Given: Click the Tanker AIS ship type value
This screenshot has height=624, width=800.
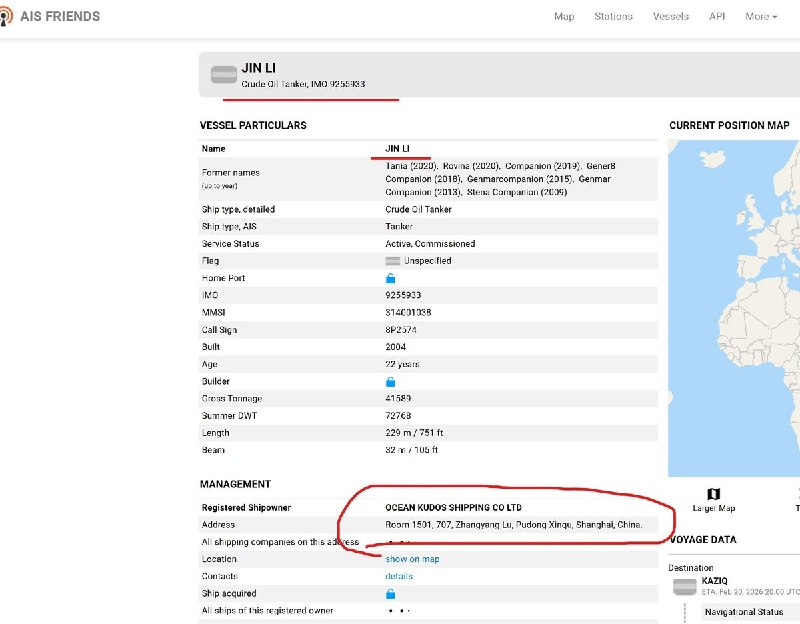Looking at the screenshot, I should [399, 227].
